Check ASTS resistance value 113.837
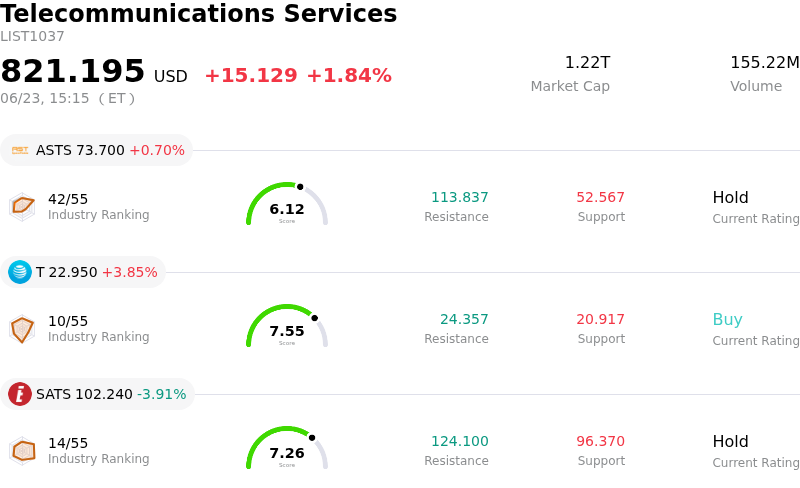Viewport: 800px width, 488px height. (460, 197)
